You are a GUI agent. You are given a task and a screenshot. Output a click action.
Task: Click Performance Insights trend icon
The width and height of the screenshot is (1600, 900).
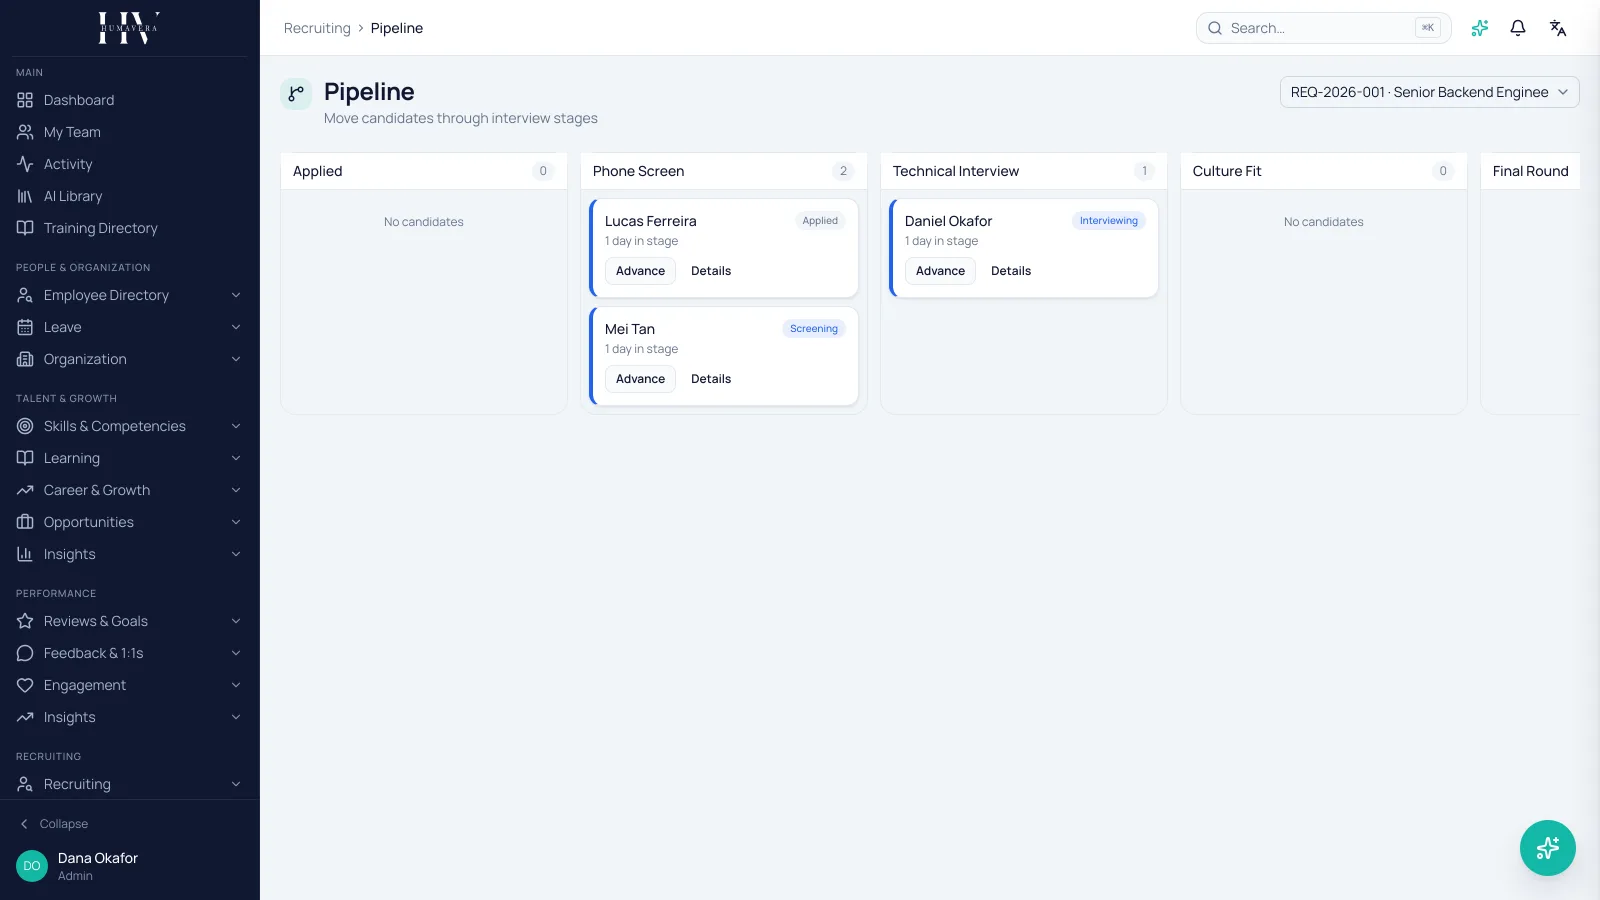coord(25,717)
